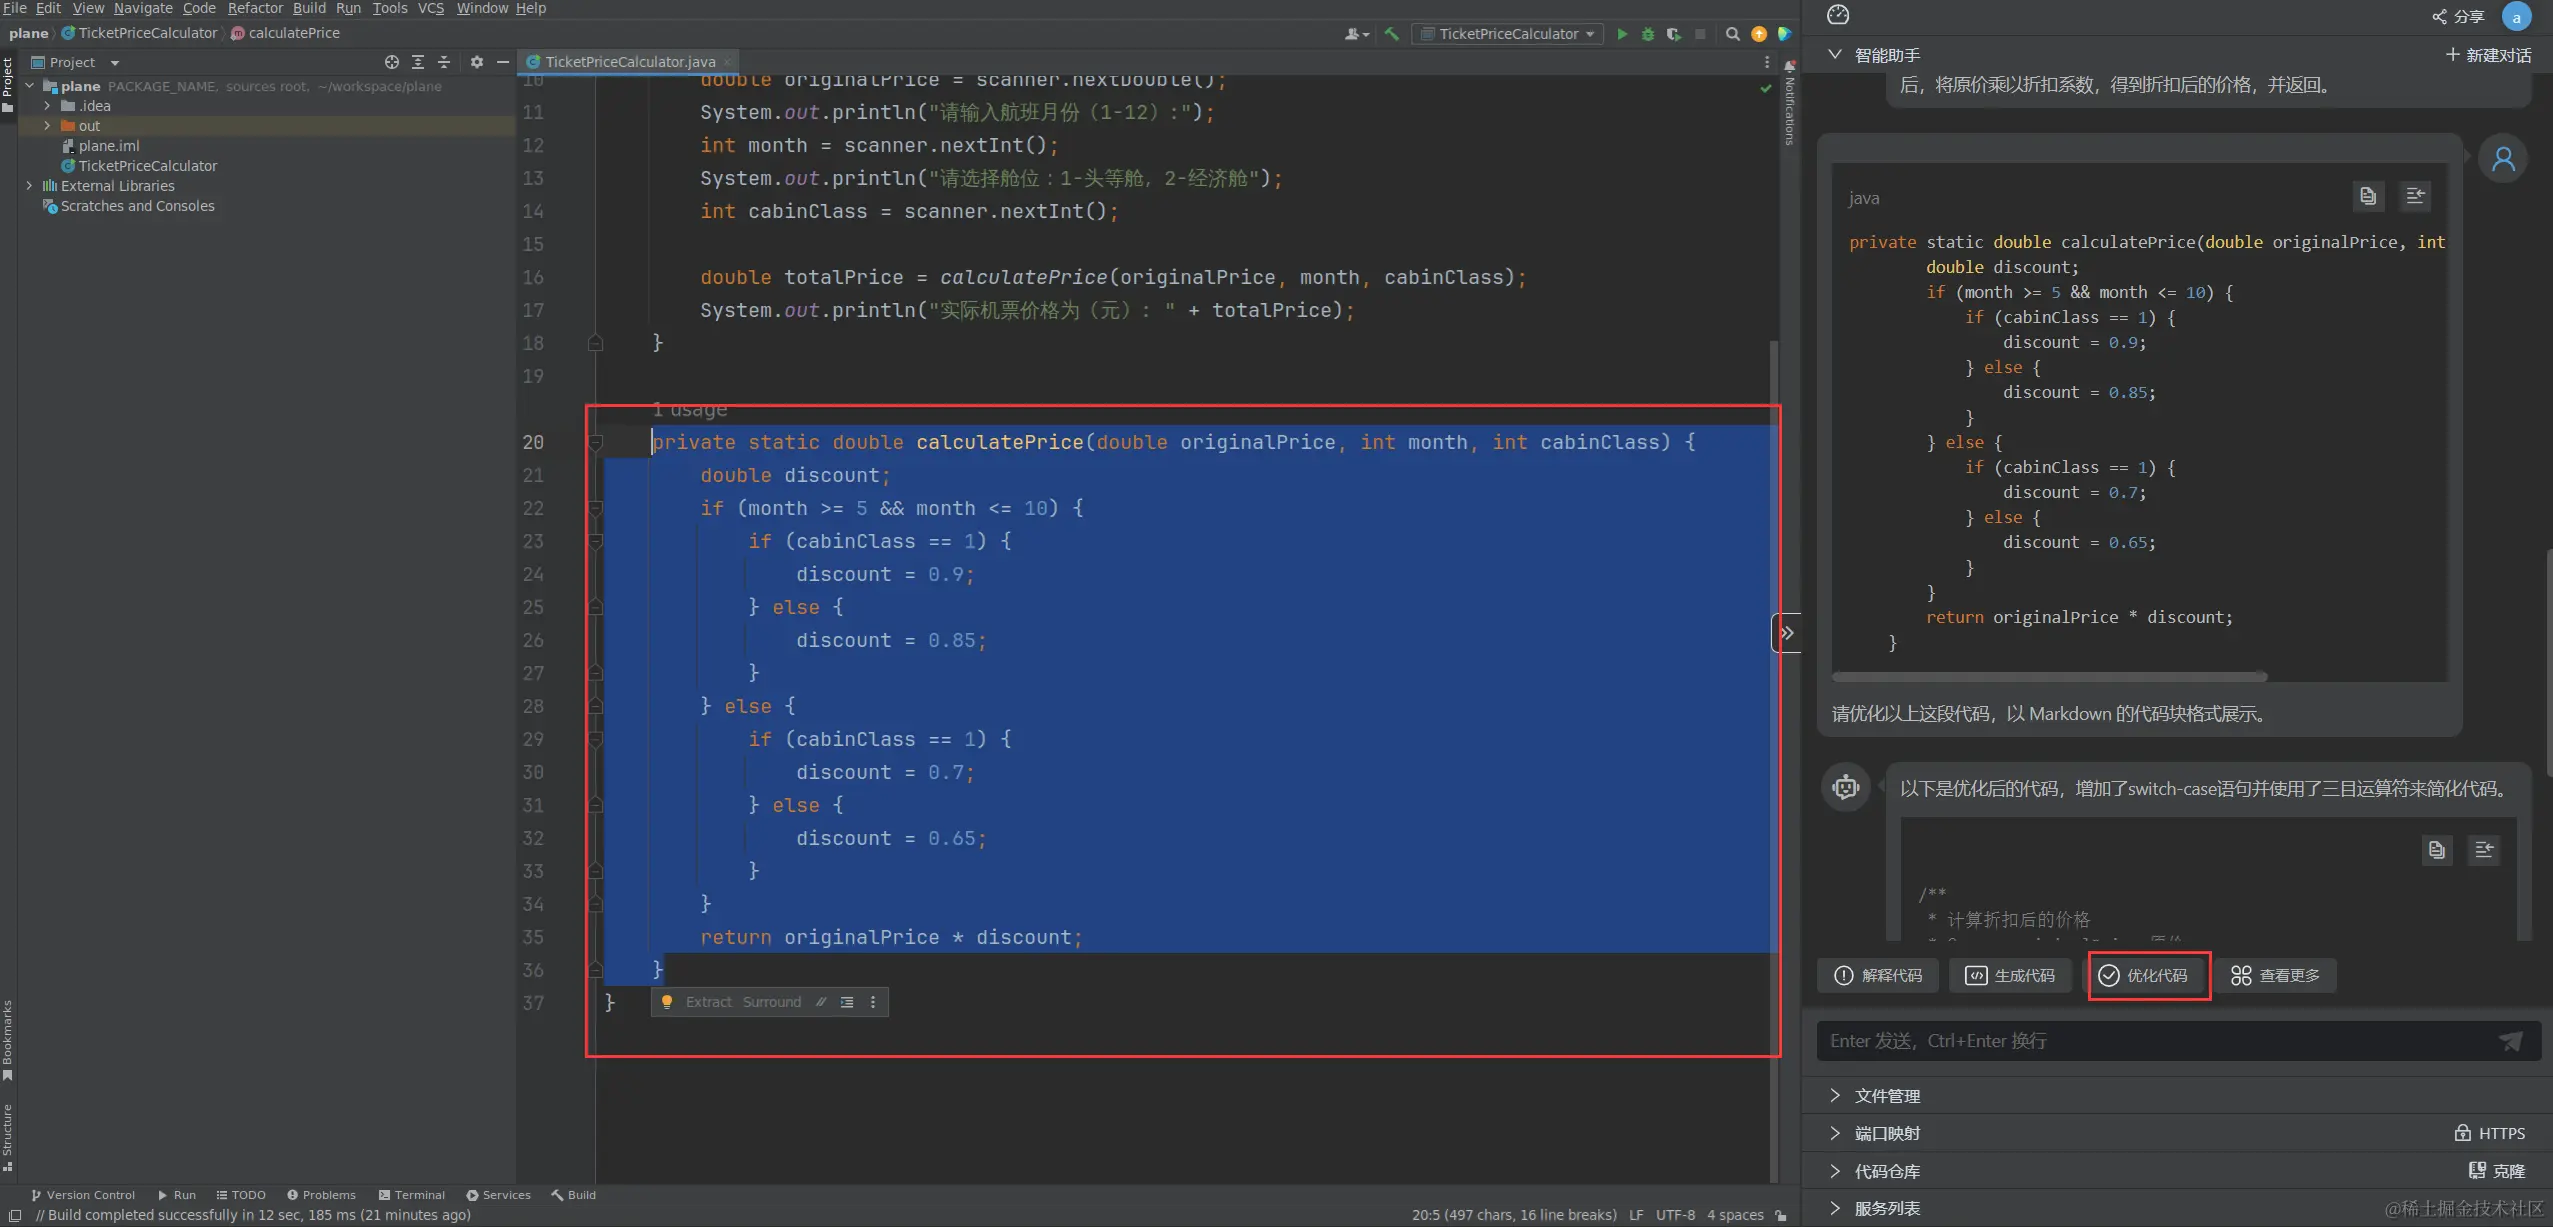Toggle fold marker at line 22

tap(596, 508)
